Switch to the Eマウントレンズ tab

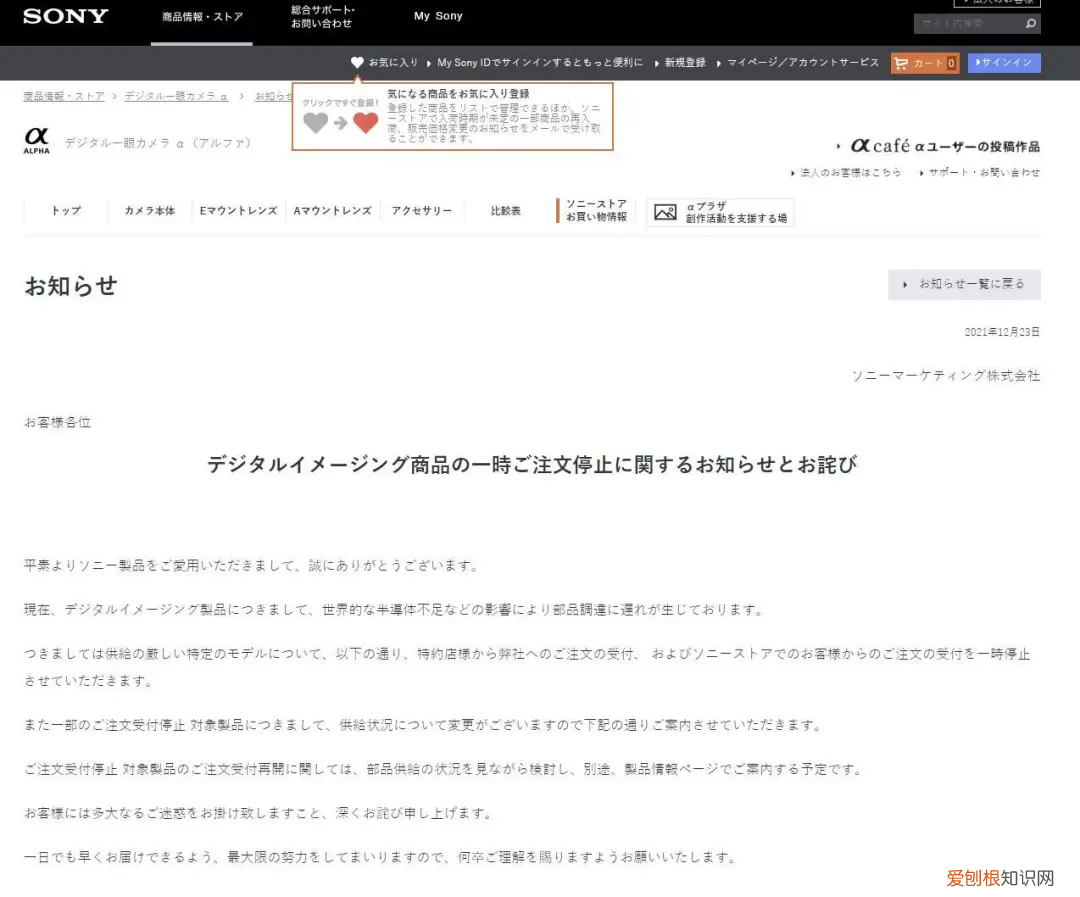237,211
